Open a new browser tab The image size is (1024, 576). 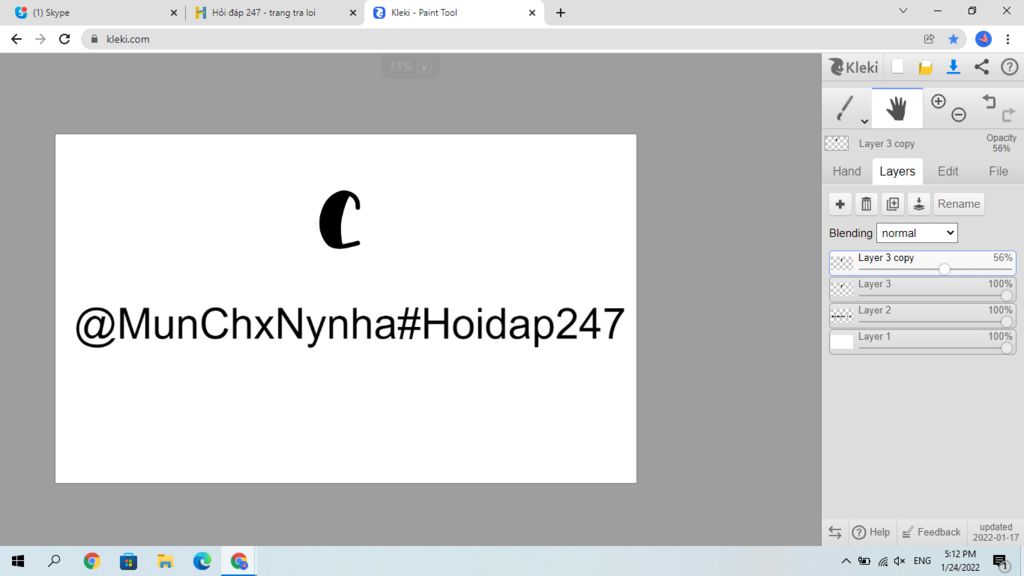pos(560,12)
